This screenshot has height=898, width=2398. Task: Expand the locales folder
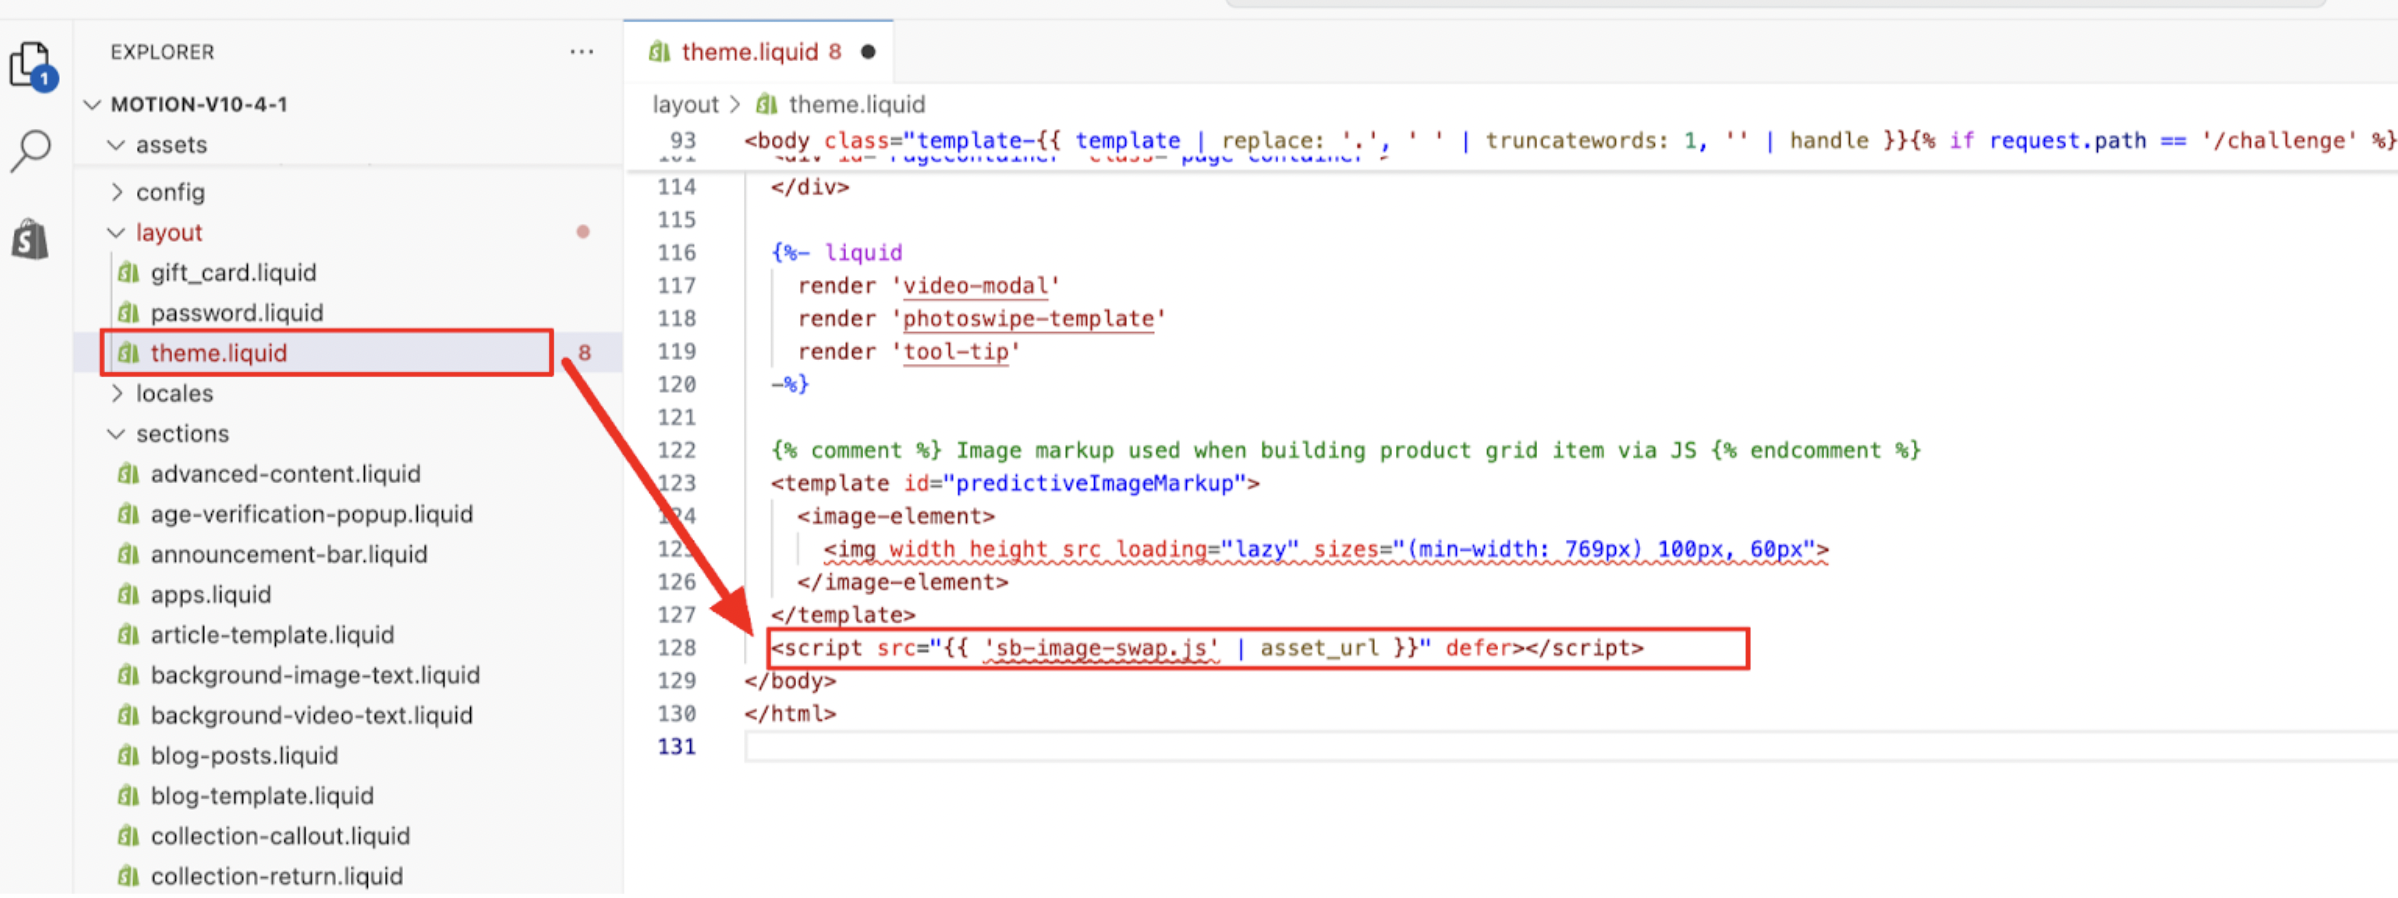coord(116,393)
